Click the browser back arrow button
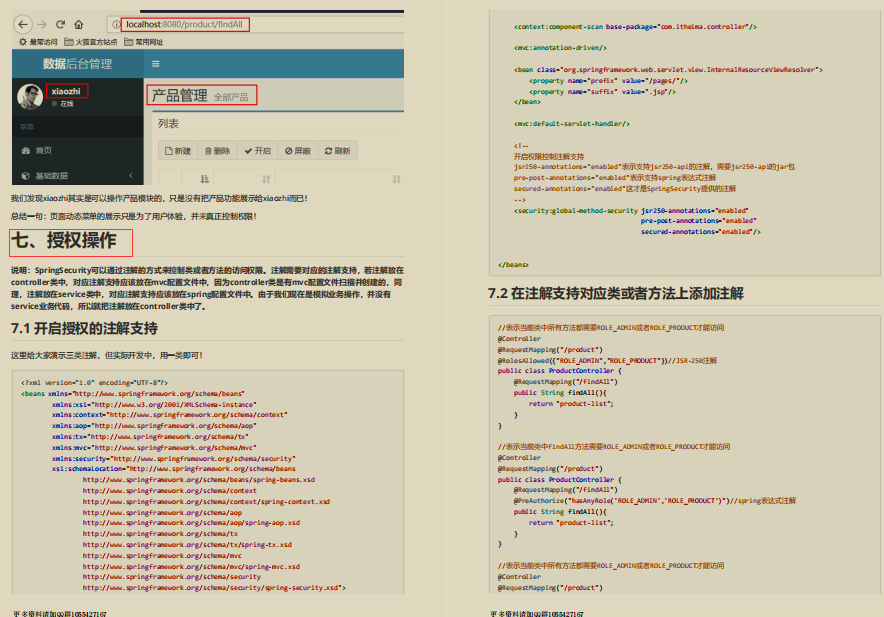This screenshot has height=617, width=884. coord(23,24)
